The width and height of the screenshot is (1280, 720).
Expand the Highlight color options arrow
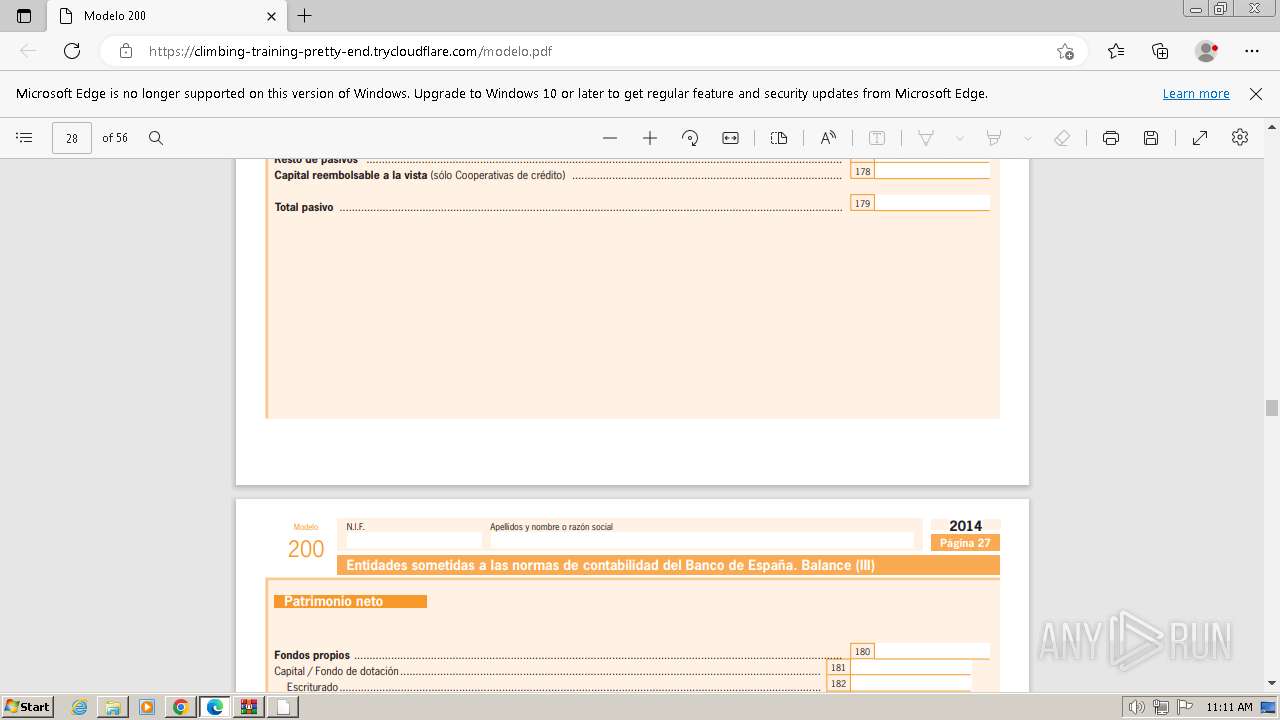(1027, 138)
